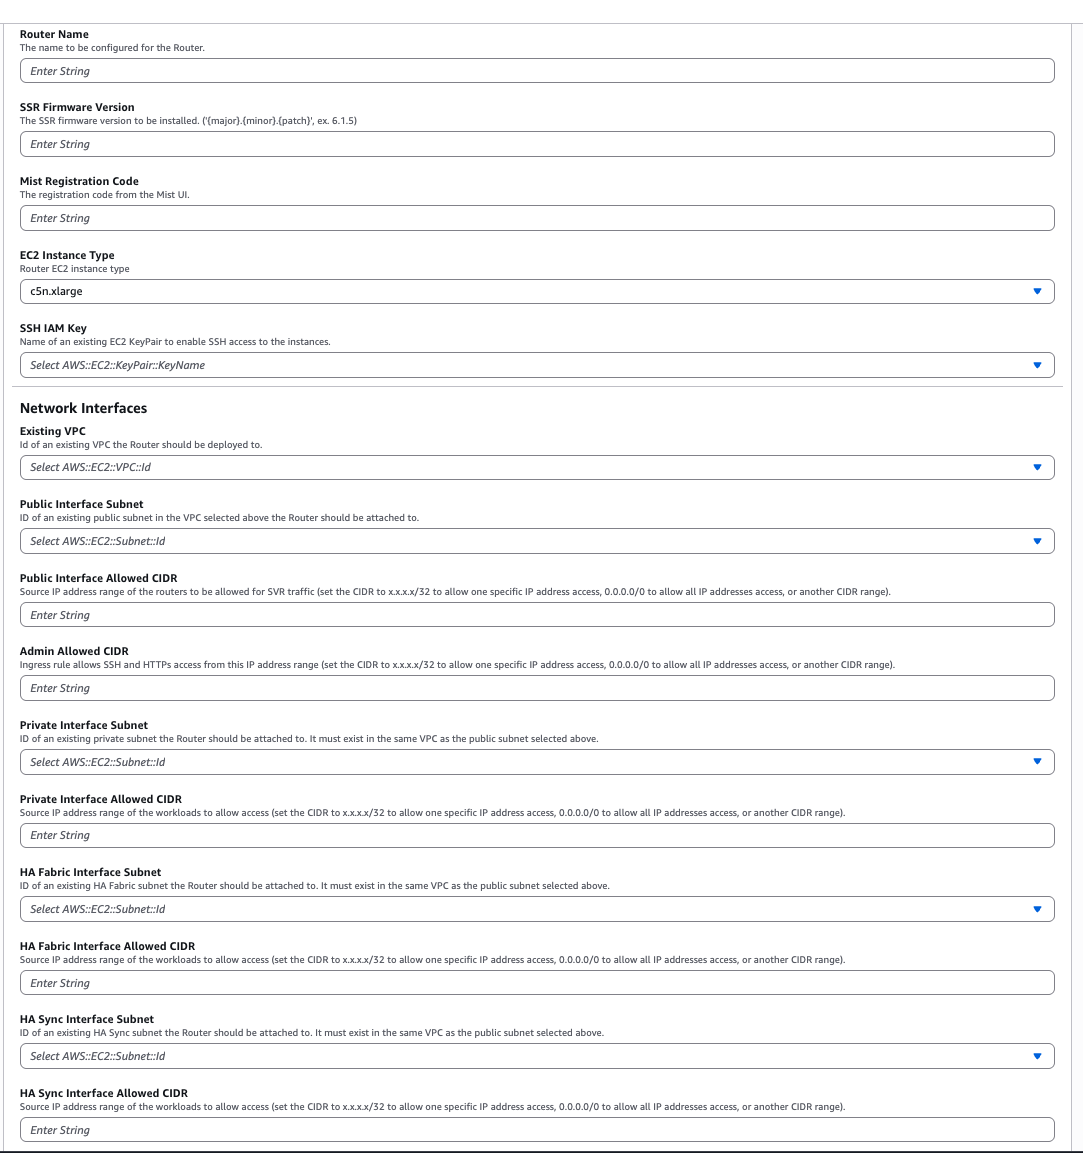This screenshot has width=1083, height=1153.
Task: Click the HA Fabric Interface Allowed CIDR field
Action: tap(537, 982)
